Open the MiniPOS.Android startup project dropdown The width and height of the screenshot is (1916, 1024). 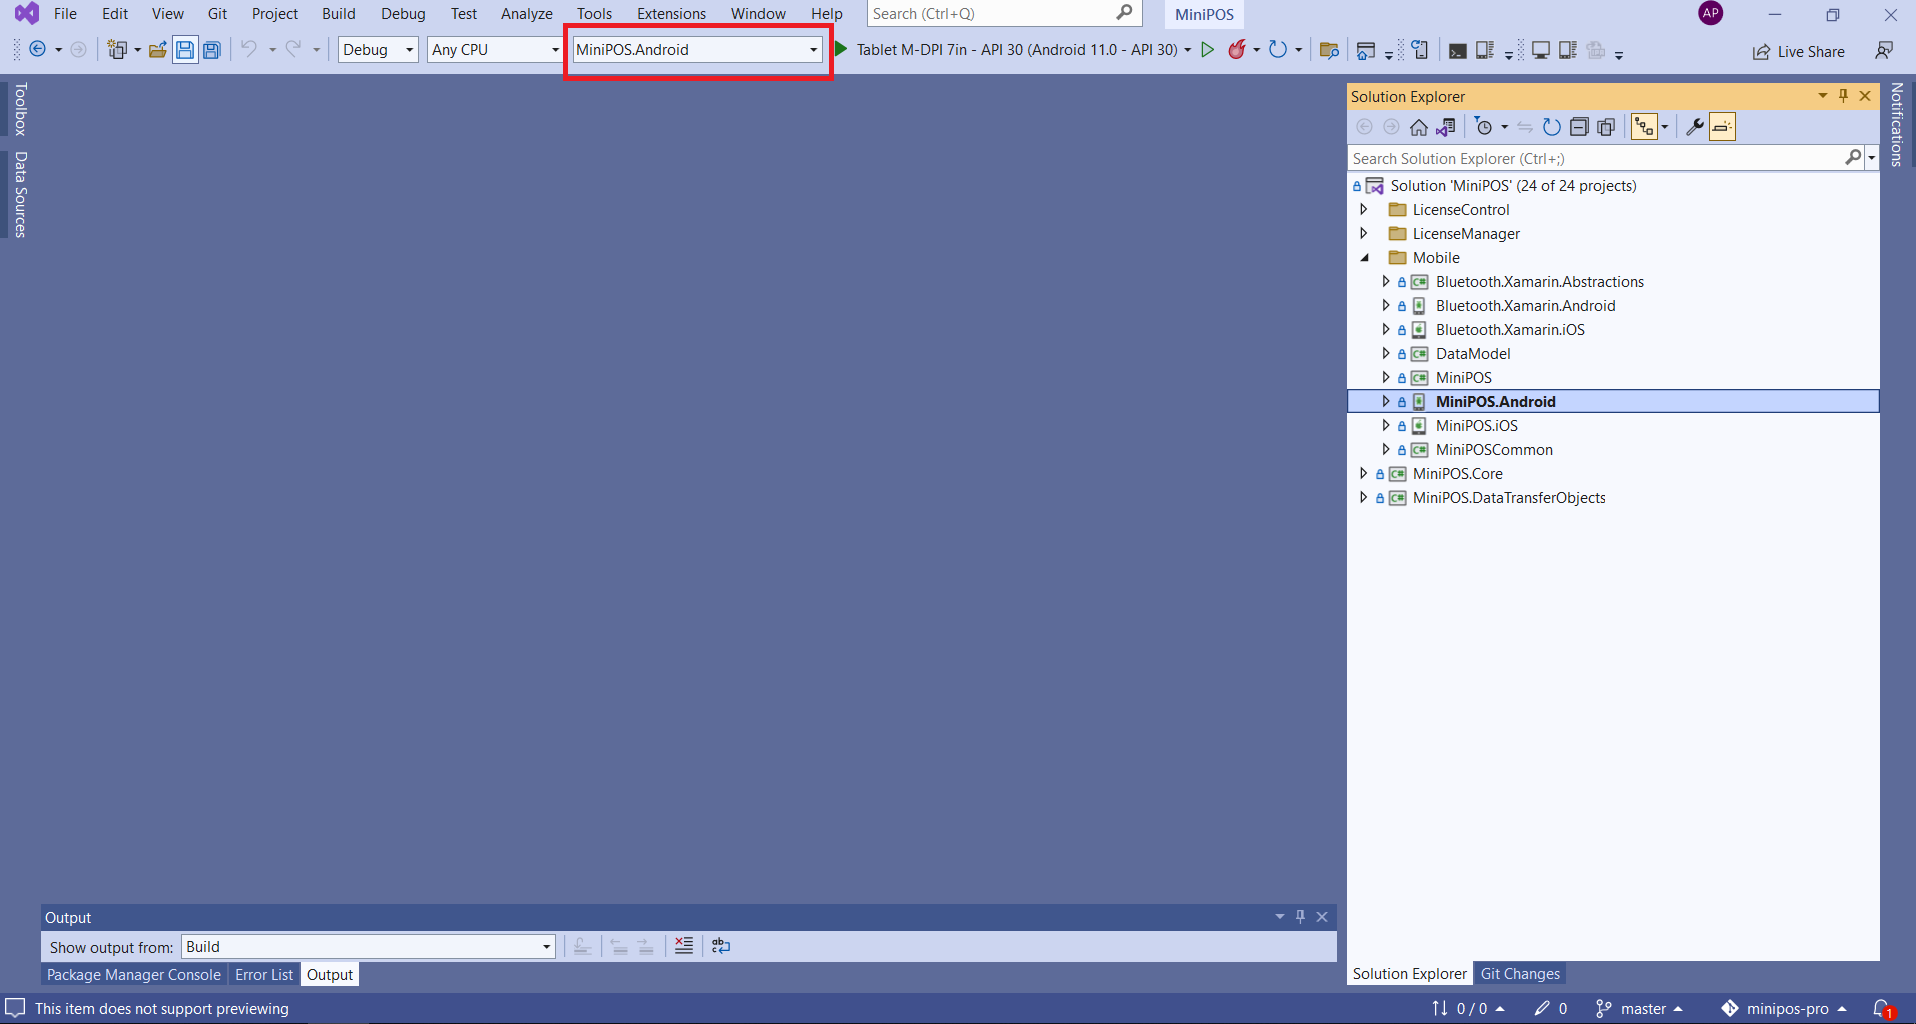[x=698, y=49]
